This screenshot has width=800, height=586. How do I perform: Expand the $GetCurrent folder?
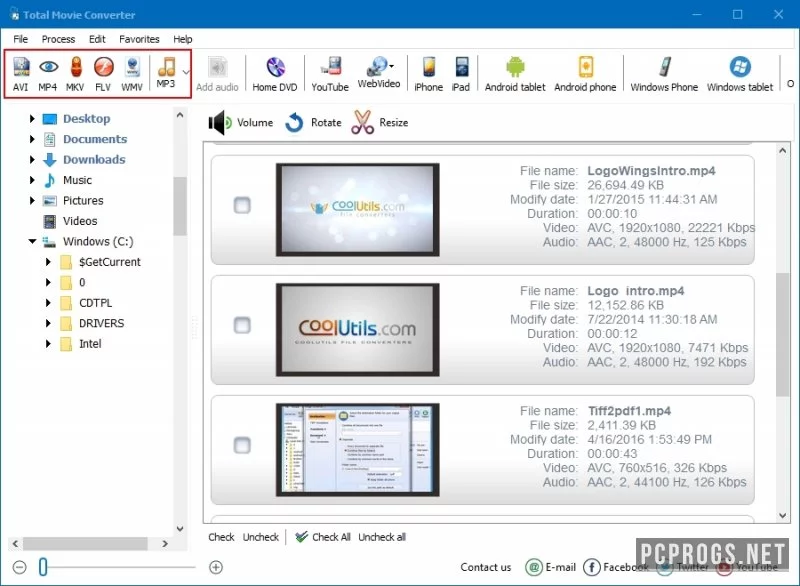pos(48,262)
